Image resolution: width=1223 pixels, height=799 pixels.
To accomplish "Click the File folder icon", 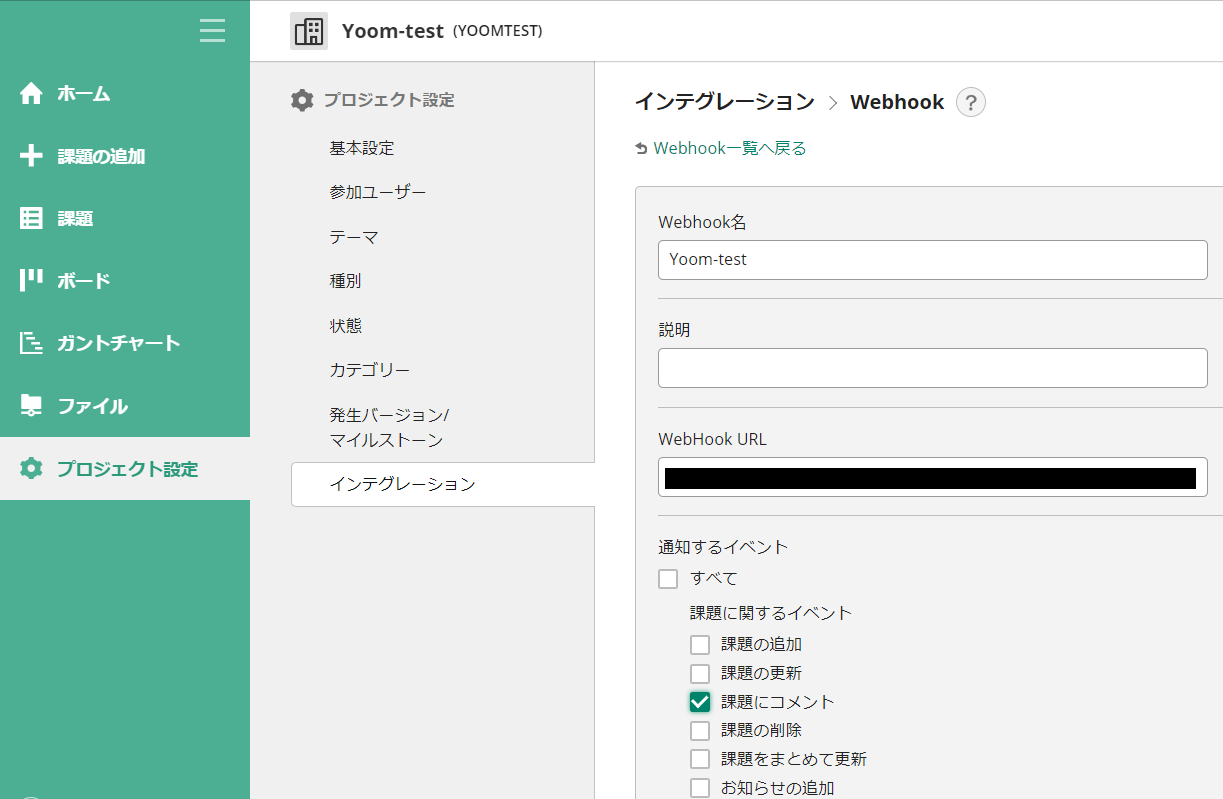I will 32,405.
